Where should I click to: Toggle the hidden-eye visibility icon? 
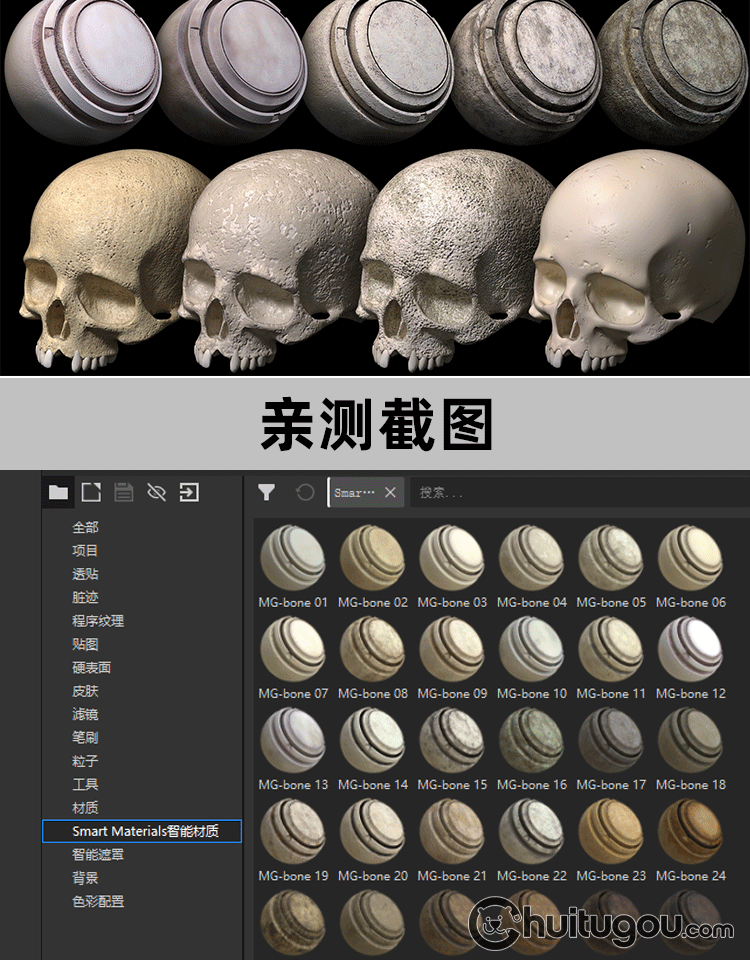pos(156,492)
